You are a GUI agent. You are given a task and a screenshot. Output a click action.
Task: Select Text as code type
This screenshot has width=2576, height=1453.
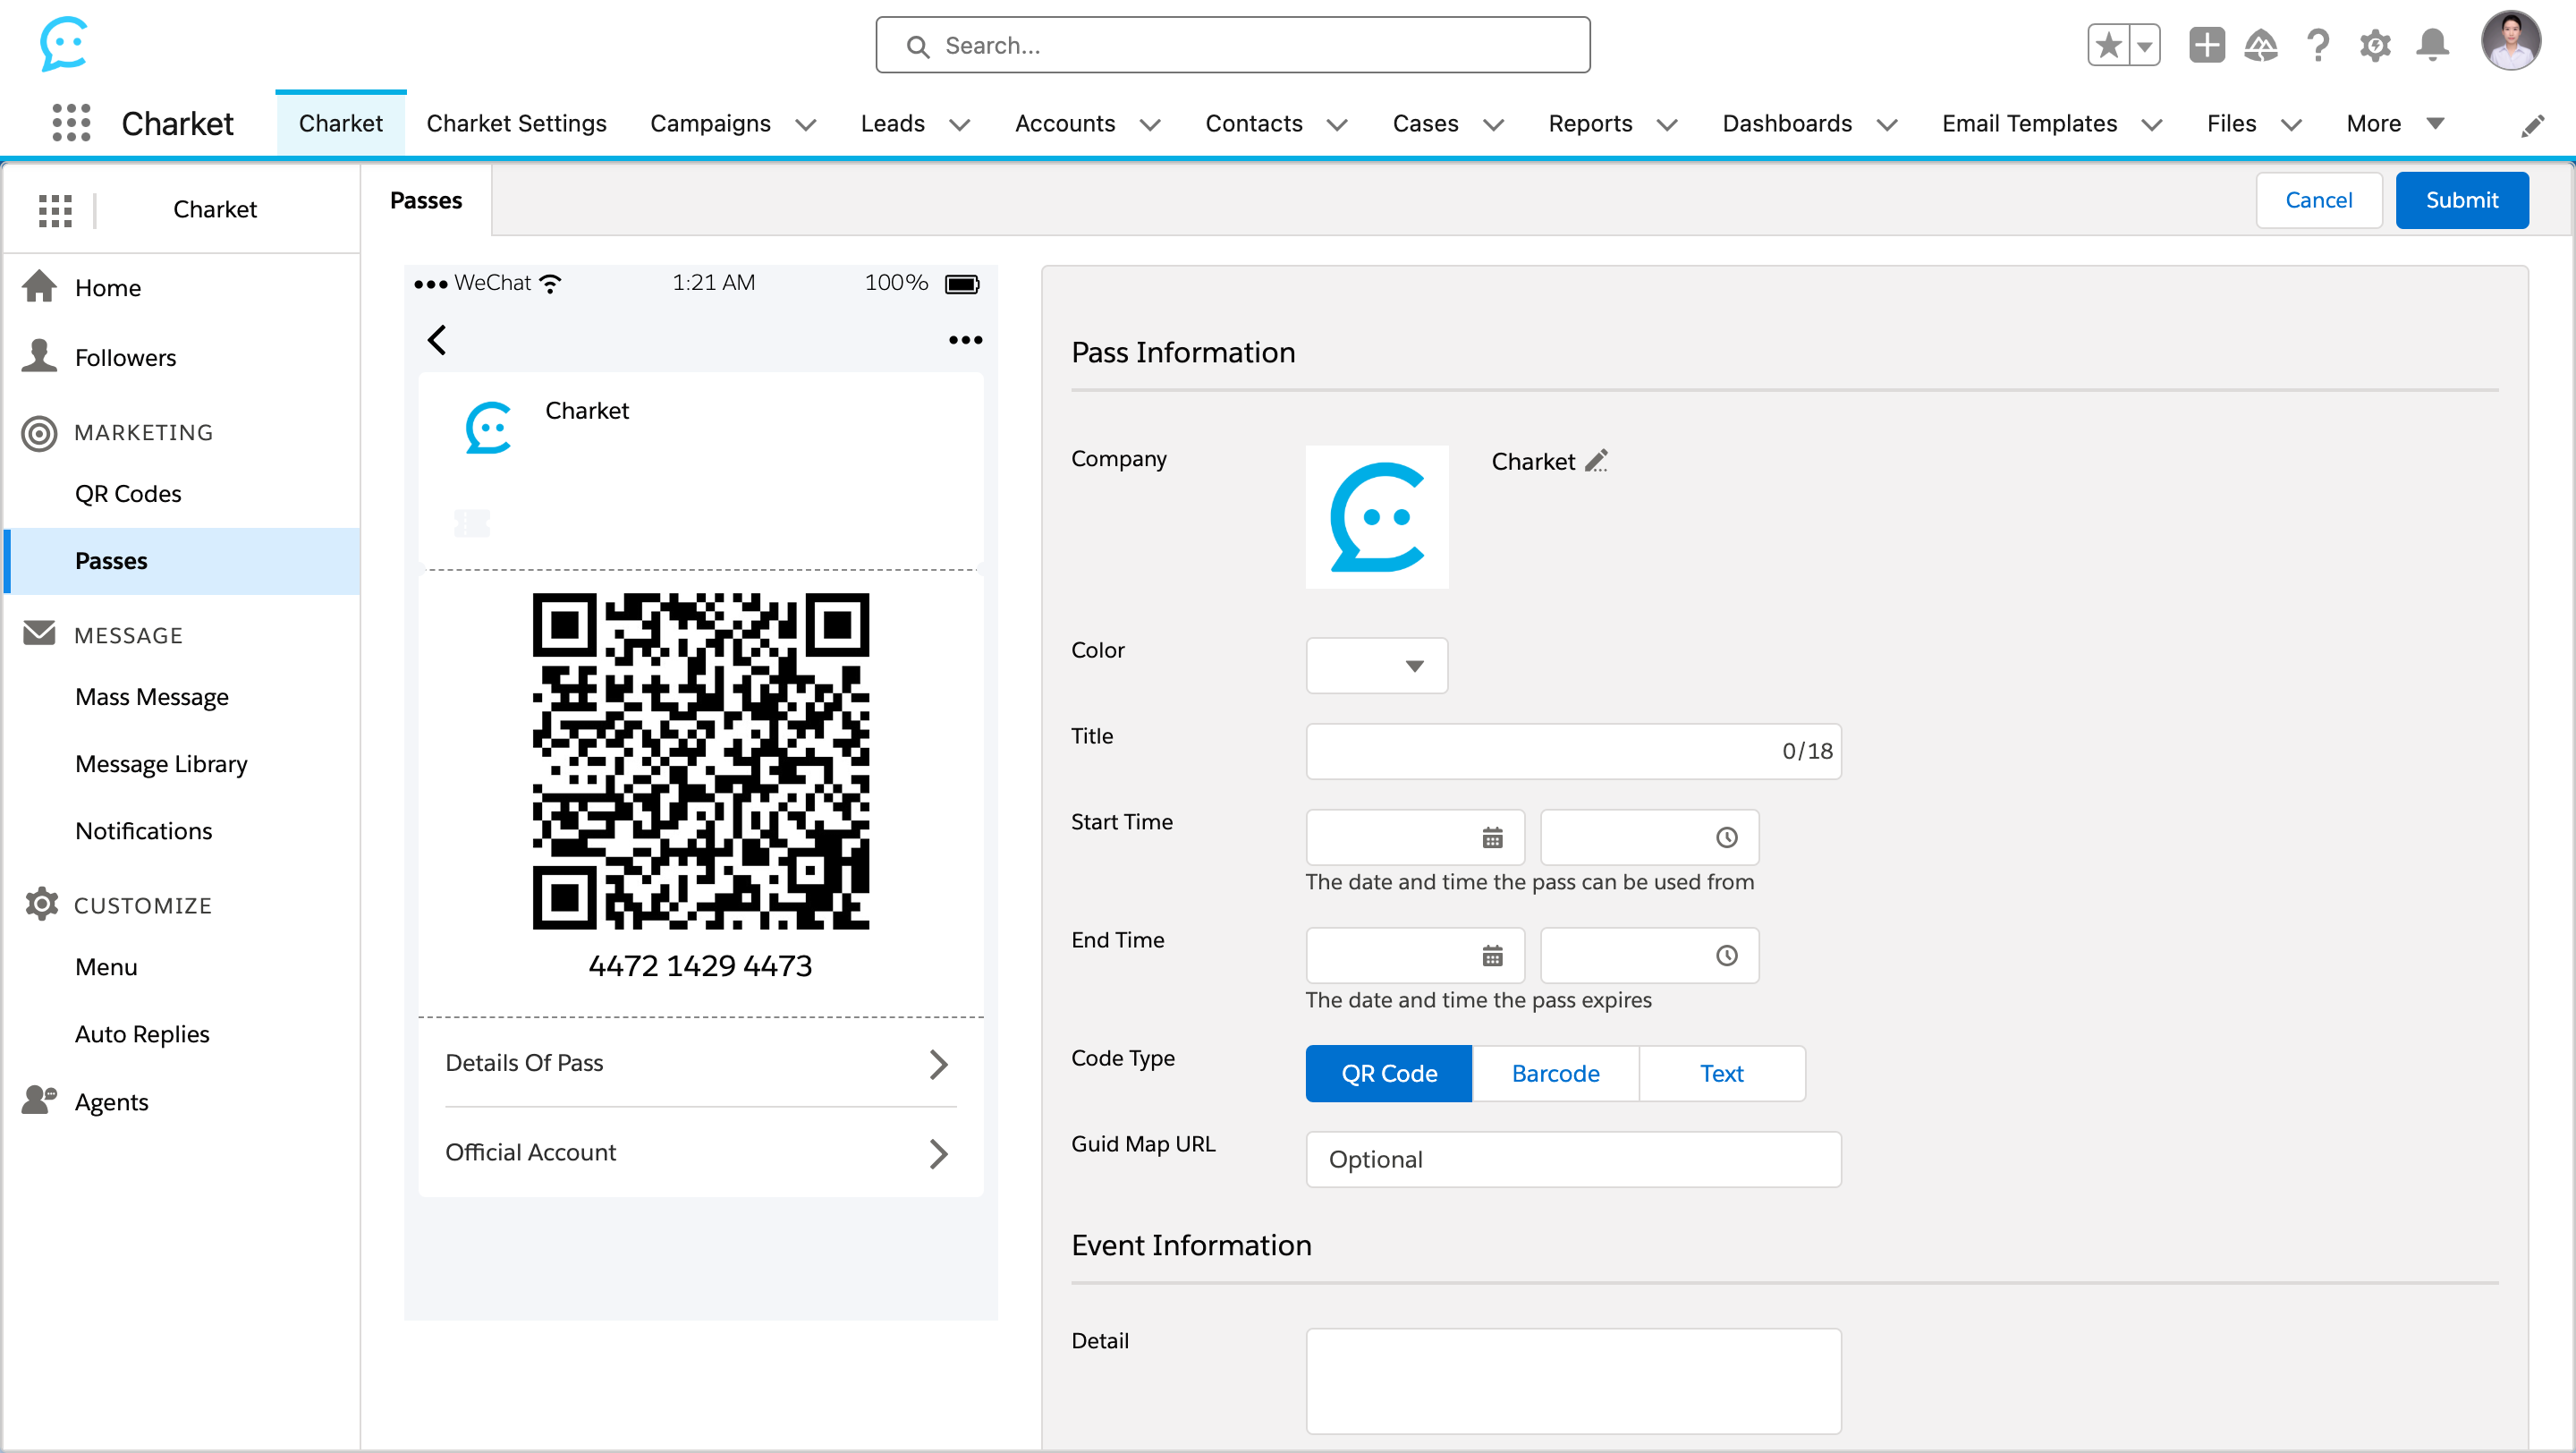pyautogui.click(x=1722, y=1073)
